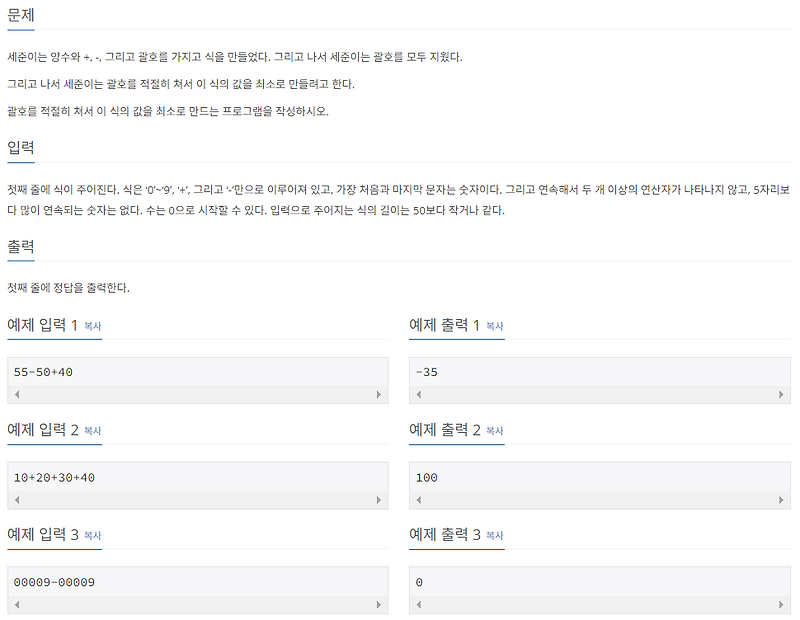The width and height of the screenshot is (800, 620).
Task: Copy example output 1 via 복사 link
Action: click(x=494, y=326)
